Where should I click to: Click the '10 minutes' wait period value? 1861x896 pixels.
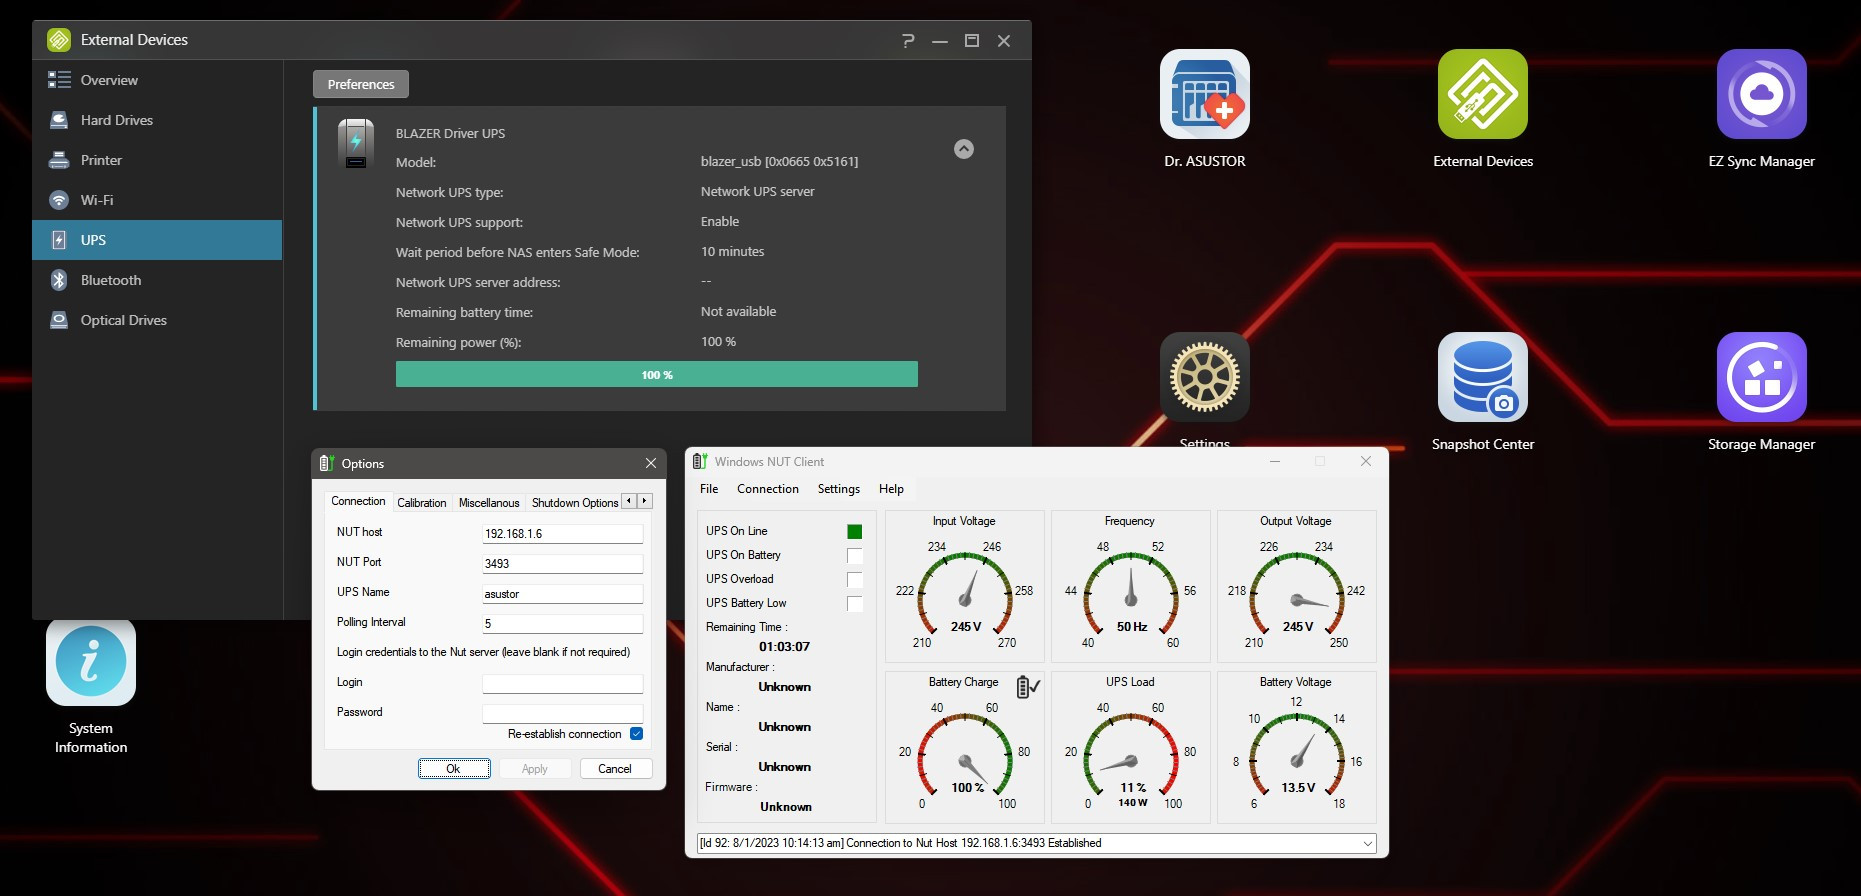pyautogui.click(x=732, y=251)
